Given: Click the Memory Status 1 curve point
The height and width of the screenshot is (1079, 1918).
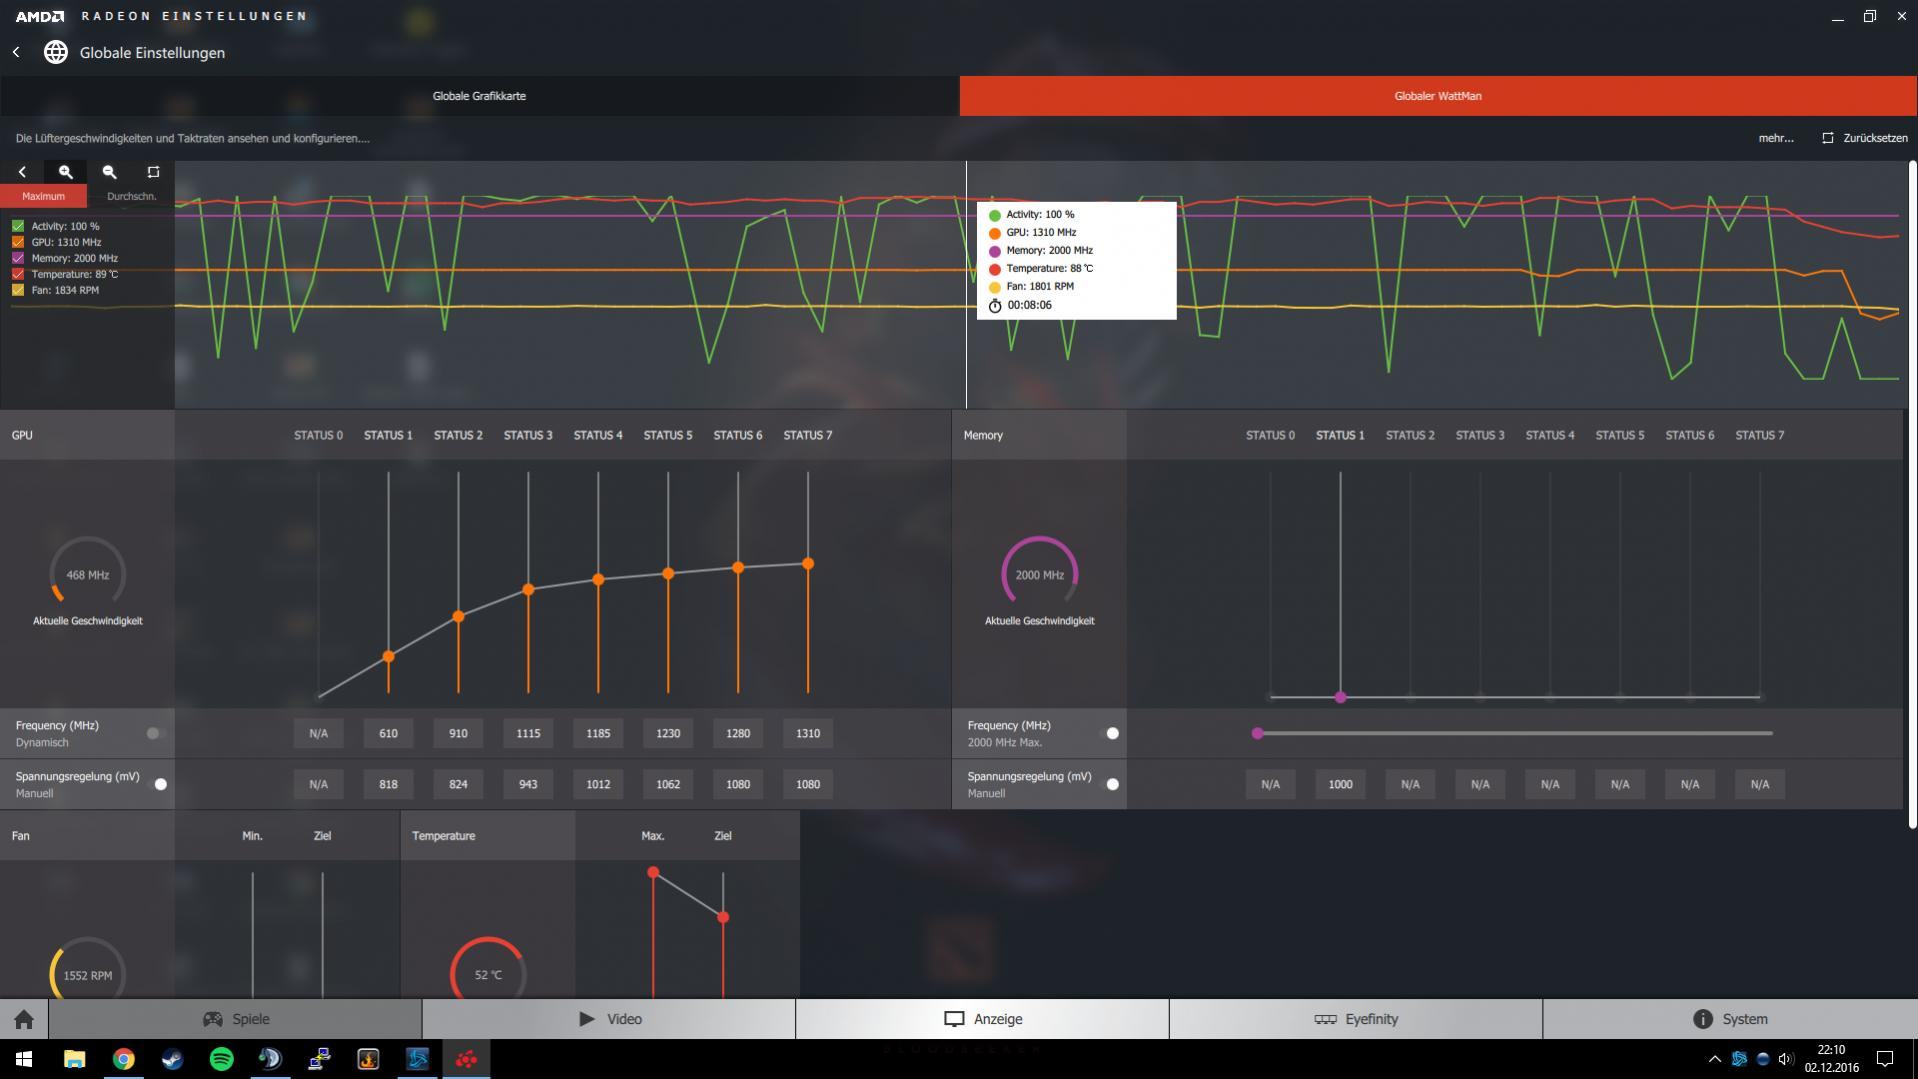Looking at the screenshot, I should tap(1340, 697).
